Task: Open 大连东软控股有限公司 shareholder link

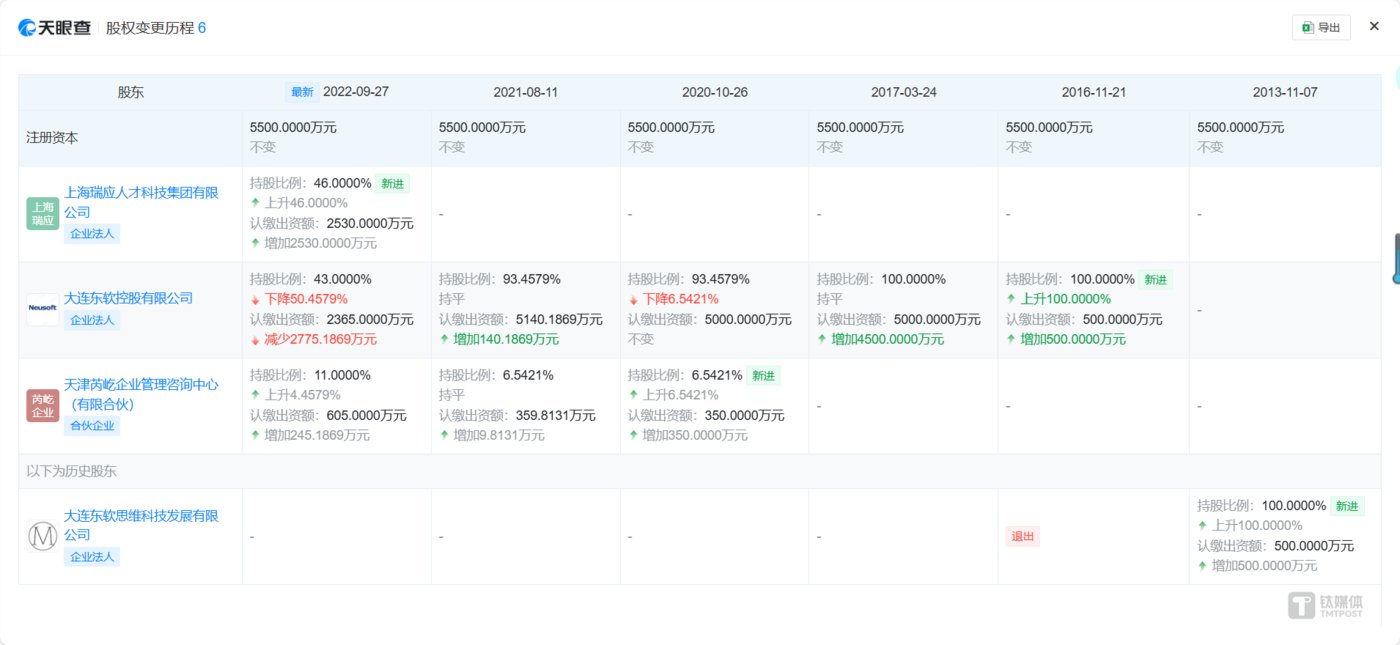Action: click(128, 298)
